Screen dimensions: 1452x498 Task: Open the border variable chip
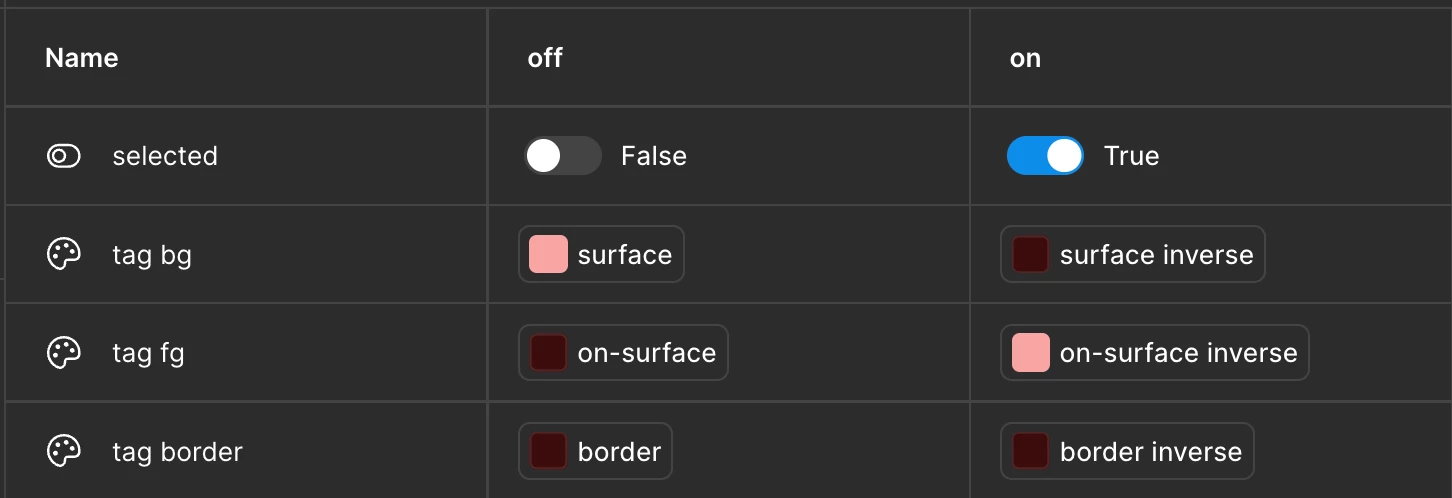pyautogui.click(x=595, y=451)
